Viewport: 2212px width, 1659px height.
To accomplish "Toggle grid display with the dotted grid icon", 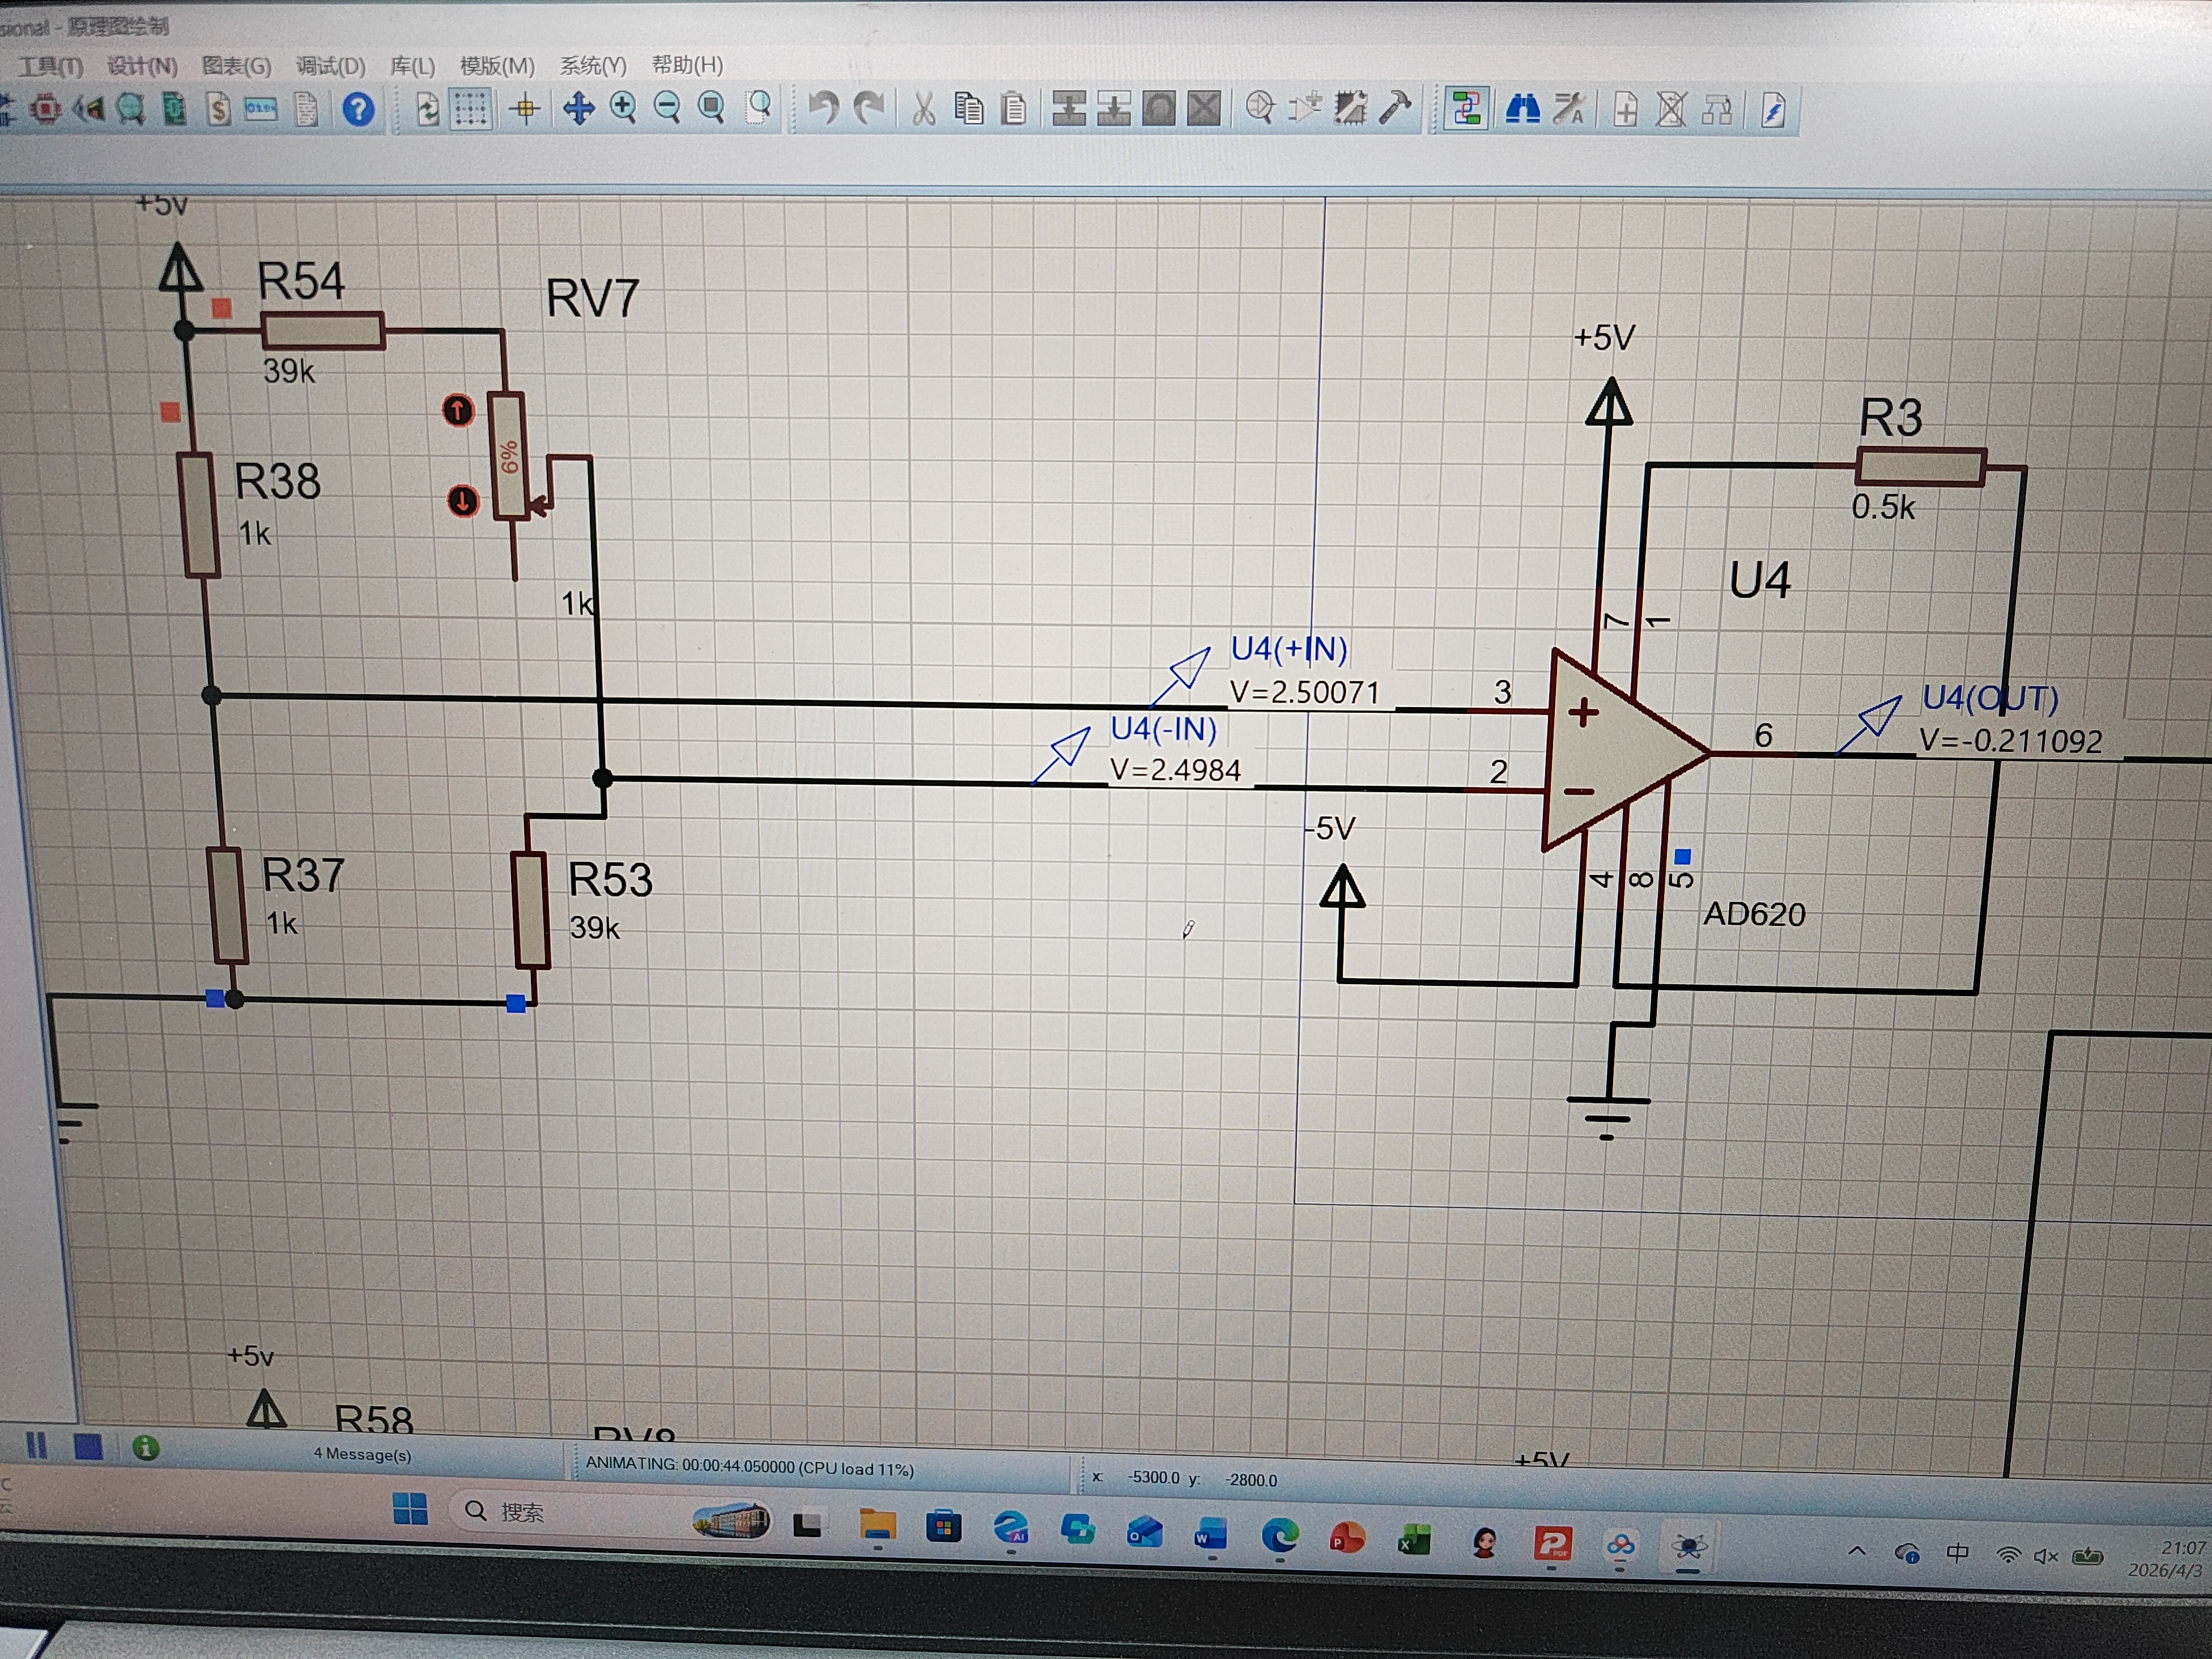I will pyautogui.click(x=470, y=109).
